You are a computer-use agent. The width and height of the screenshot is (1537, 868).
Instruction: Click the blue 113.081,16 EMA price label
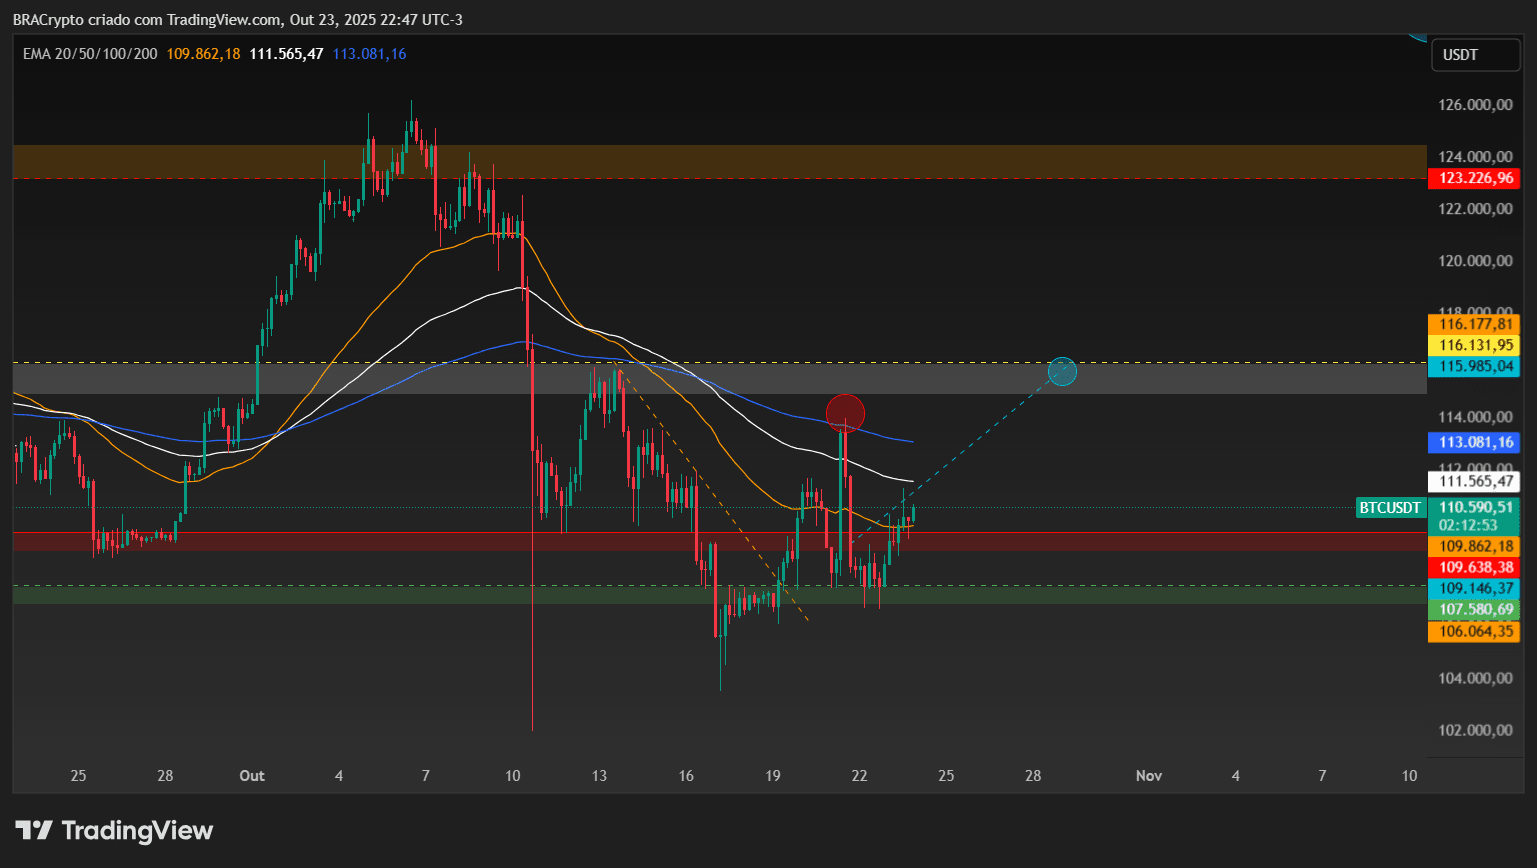pos(1474,442)
